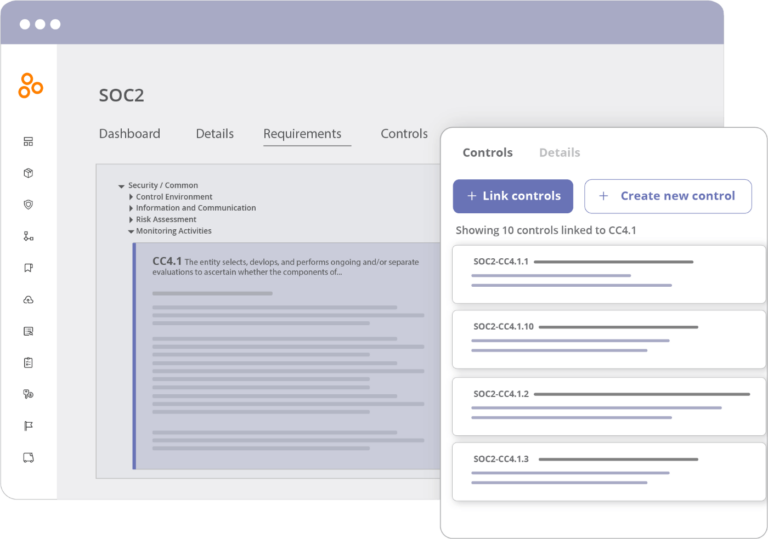The image size is (768, 539).
Task: Expand Information and Communication node
Action: point(131,208)
